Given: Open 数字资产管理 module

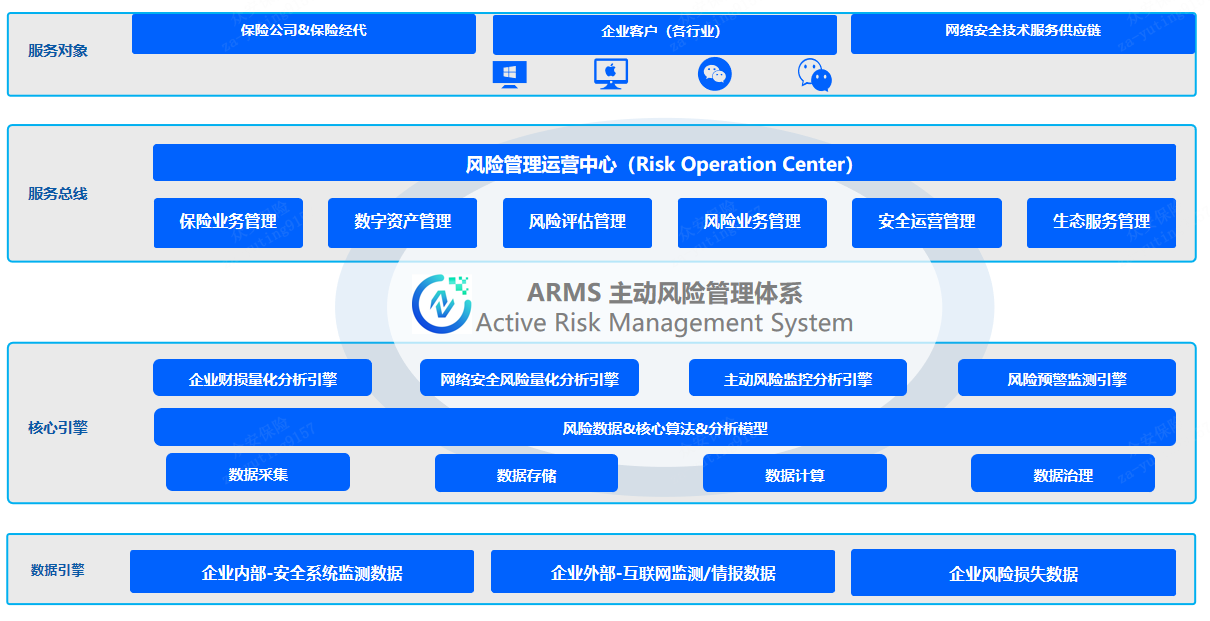Looking at the screenshot, I should click(x=403, y=222).
